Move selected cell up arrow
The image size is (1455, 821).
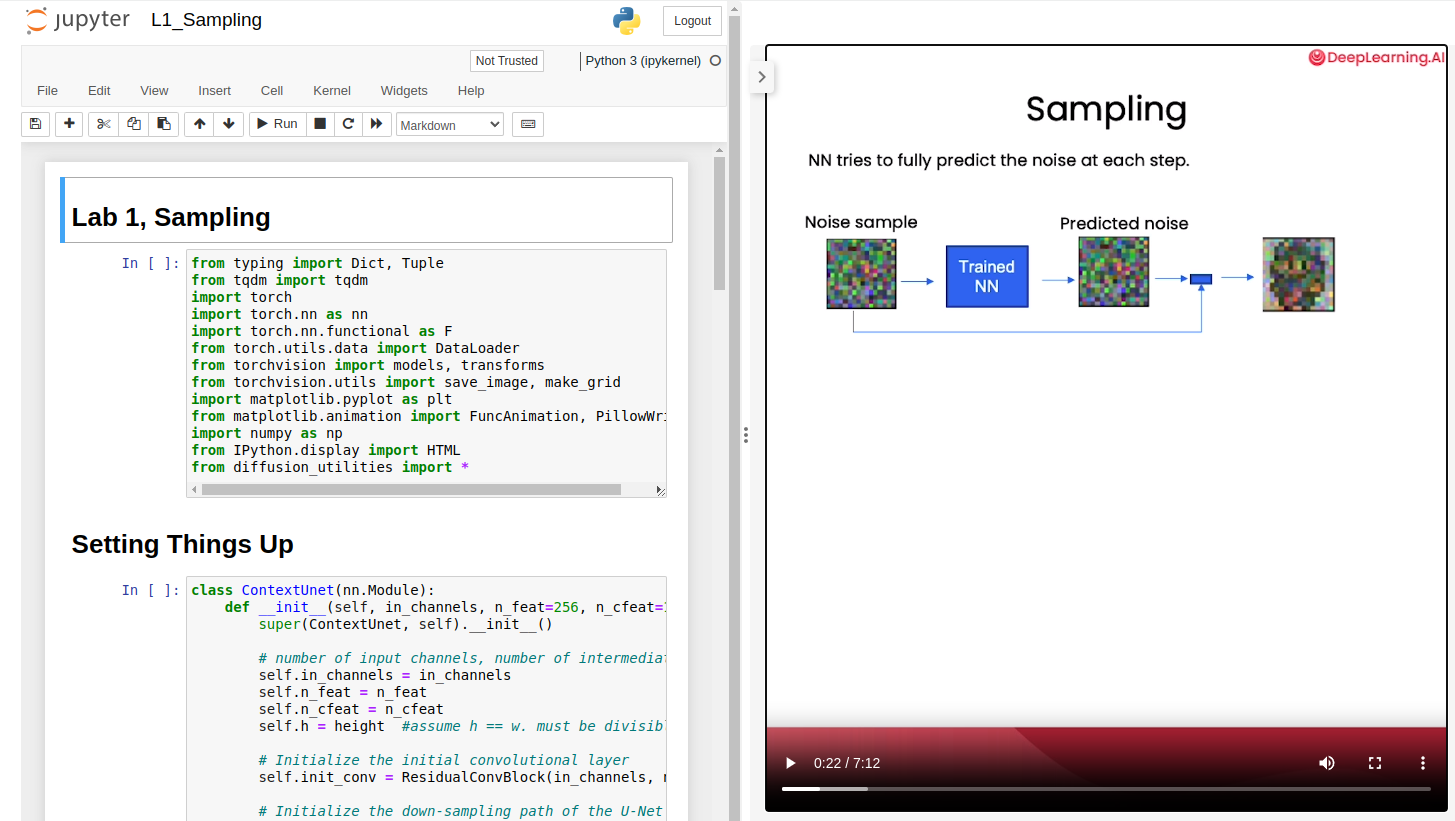(200, 124)
